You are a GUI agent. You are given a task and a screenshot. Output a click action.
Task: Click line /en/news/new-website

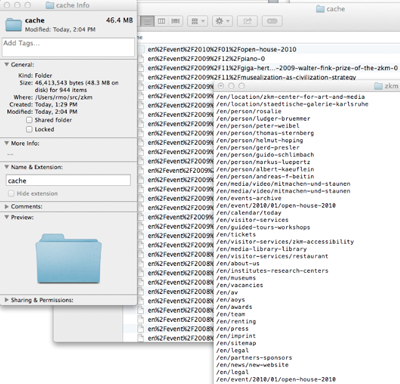tap(252, 365)
